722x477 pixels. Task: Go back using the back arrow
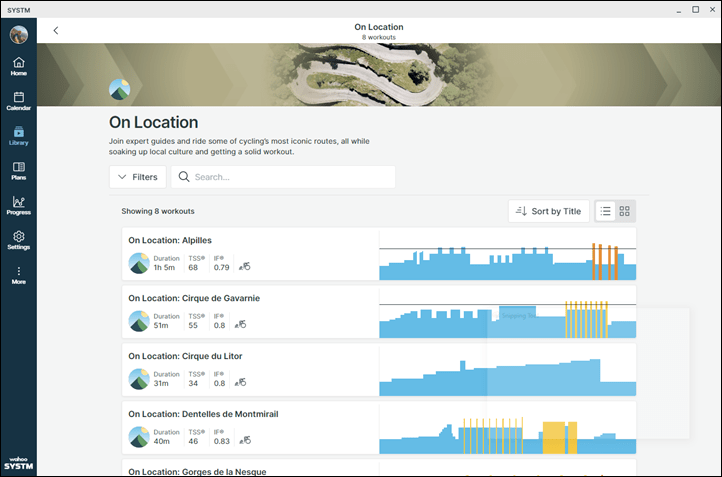[56, 30]
